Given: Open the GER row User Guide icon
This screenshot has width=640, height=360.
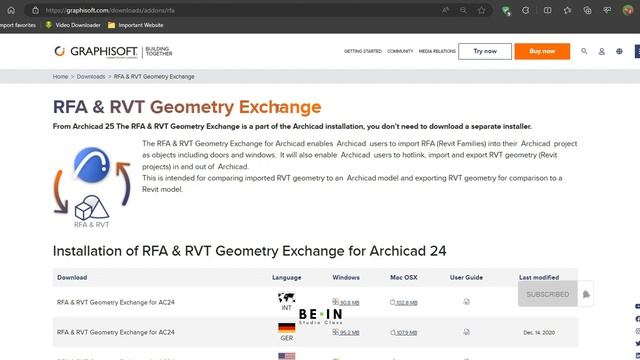Looking at the screenshot, I should 466,332.
